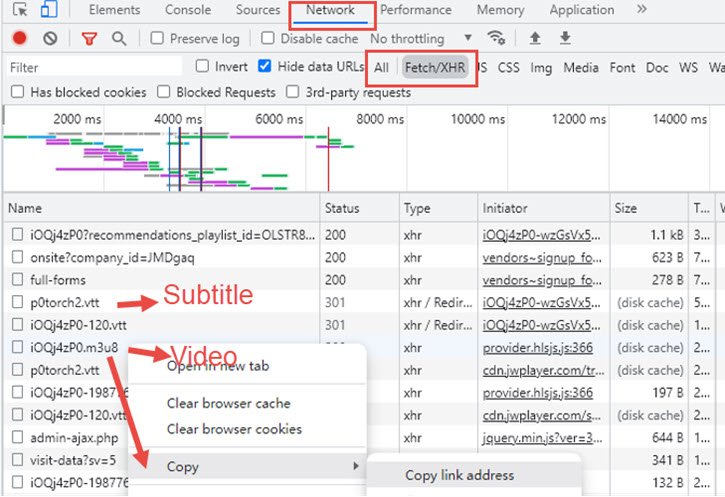Switch to the Network tab
The image size is (725, 497).
330,10
